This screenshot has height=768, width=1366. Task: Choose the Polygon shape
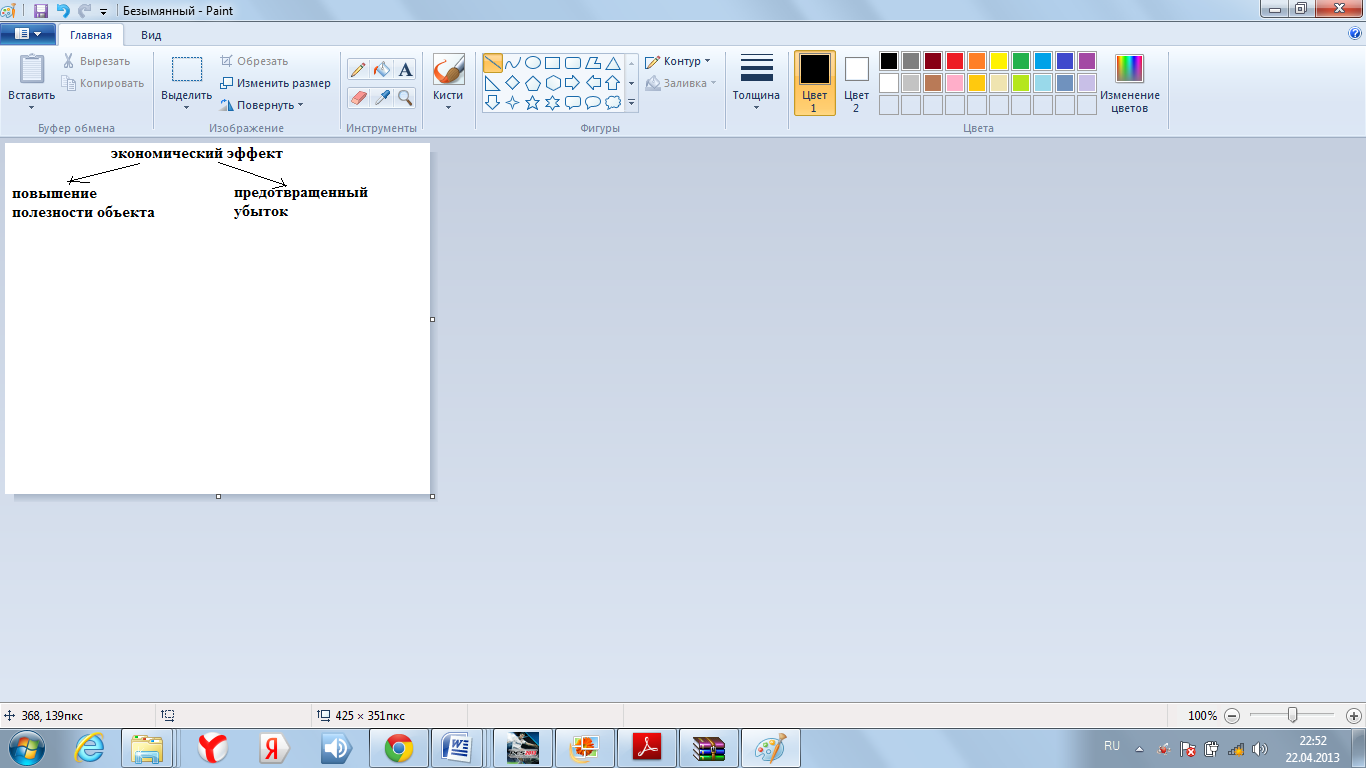[x=593, y=63]
